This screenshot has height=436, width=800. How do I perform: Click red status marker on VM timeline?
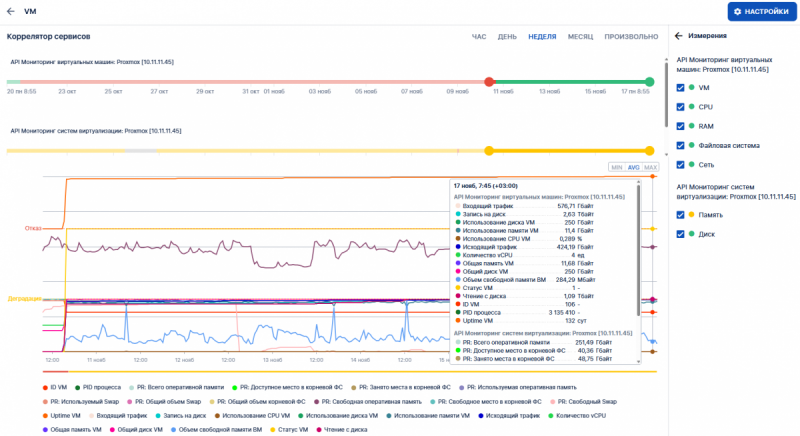(x=489, y=82)
